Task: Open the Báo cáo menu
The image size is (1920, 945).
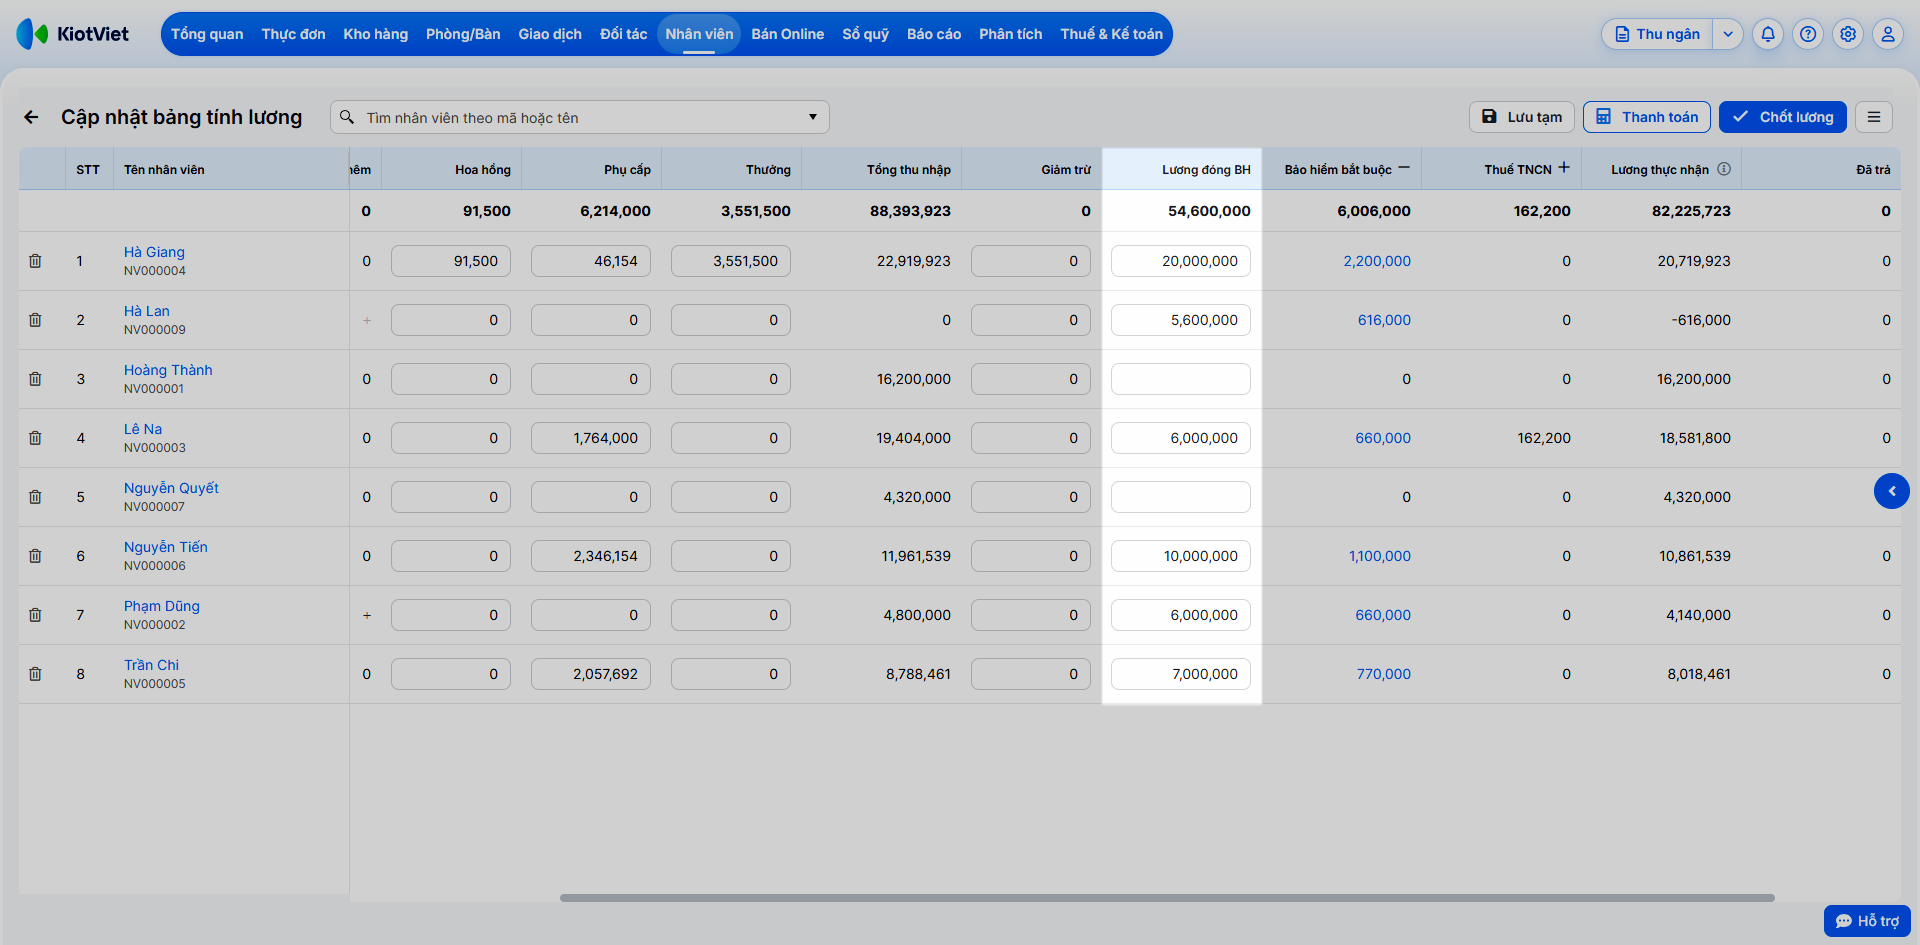Action: coord(934,34)
